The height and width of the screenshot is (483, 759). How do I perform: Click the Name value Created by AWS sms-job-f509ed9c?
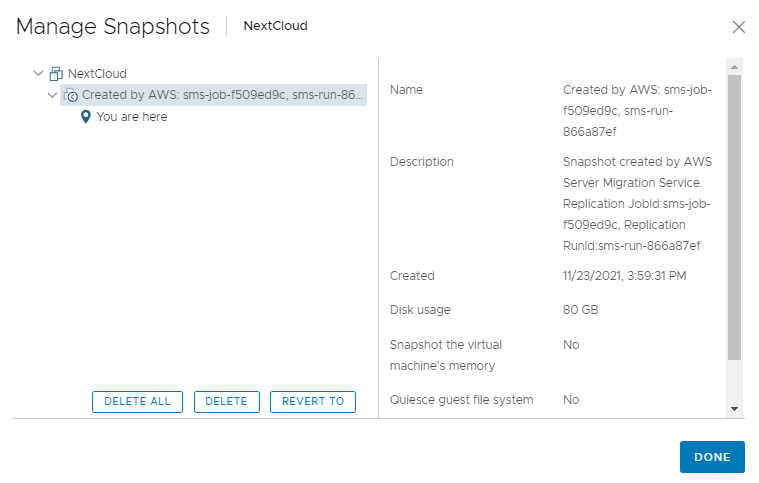(x=637, y=111)
